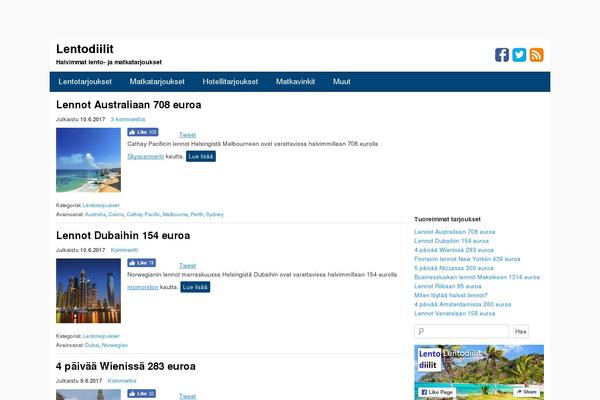This screenshot has height=400, width=600.
Task: Open article 4 päivää Wienissä 283 euroa
Action: 126,366
